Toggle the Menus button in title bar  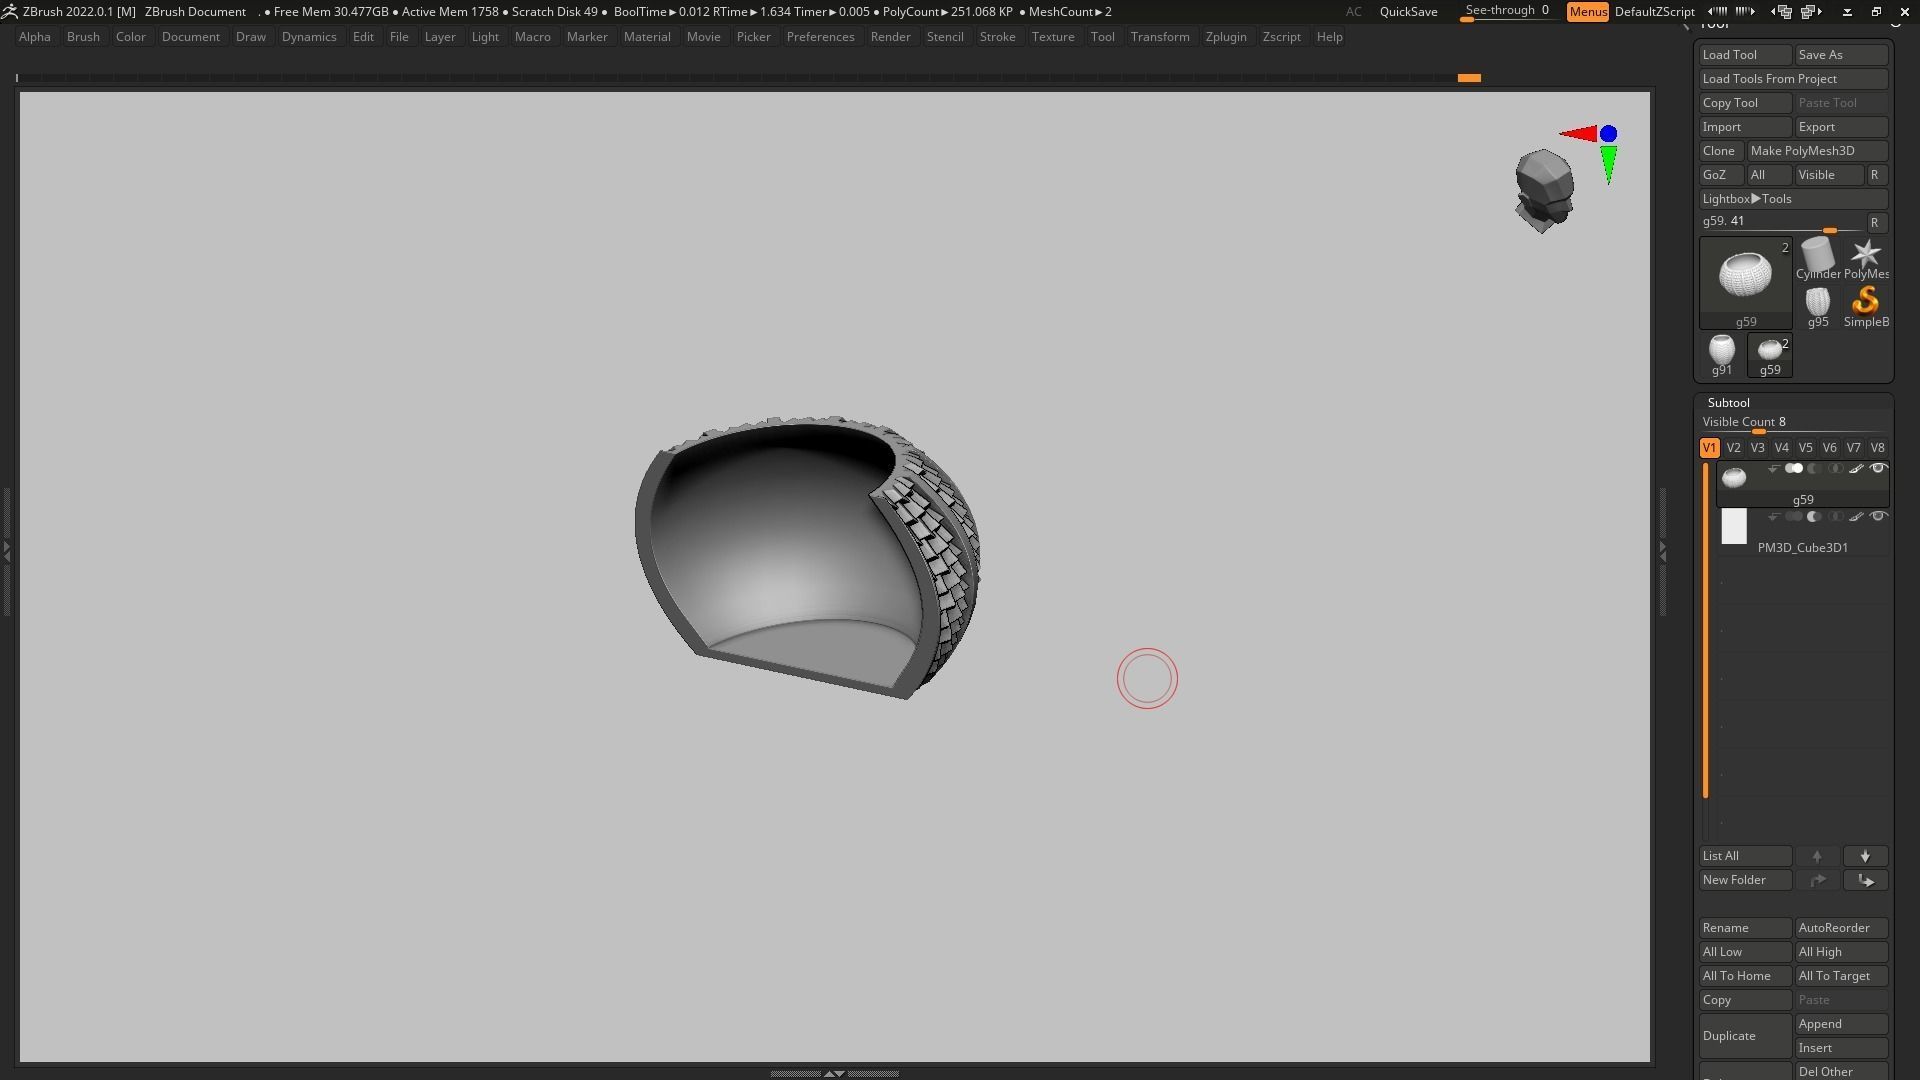[x=1587, y=12]
